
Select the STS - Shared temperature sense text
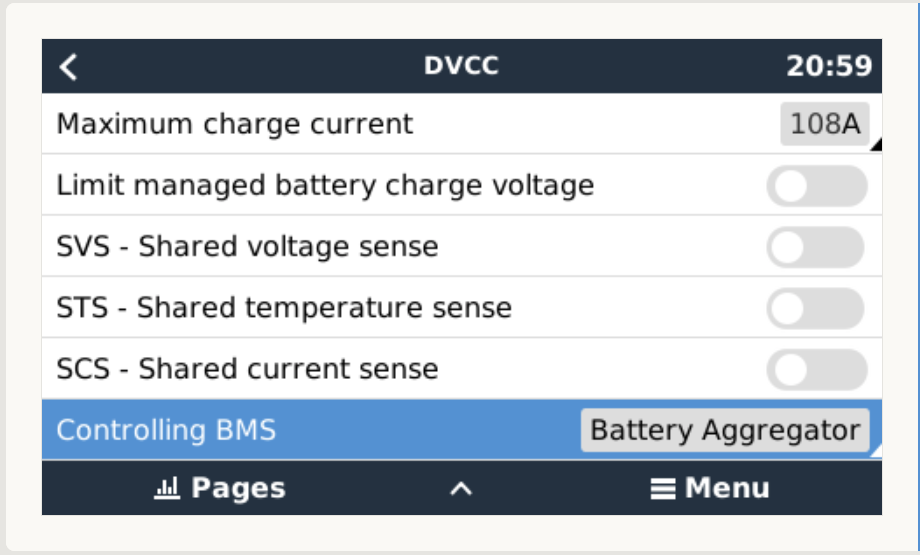coord(284,308)
